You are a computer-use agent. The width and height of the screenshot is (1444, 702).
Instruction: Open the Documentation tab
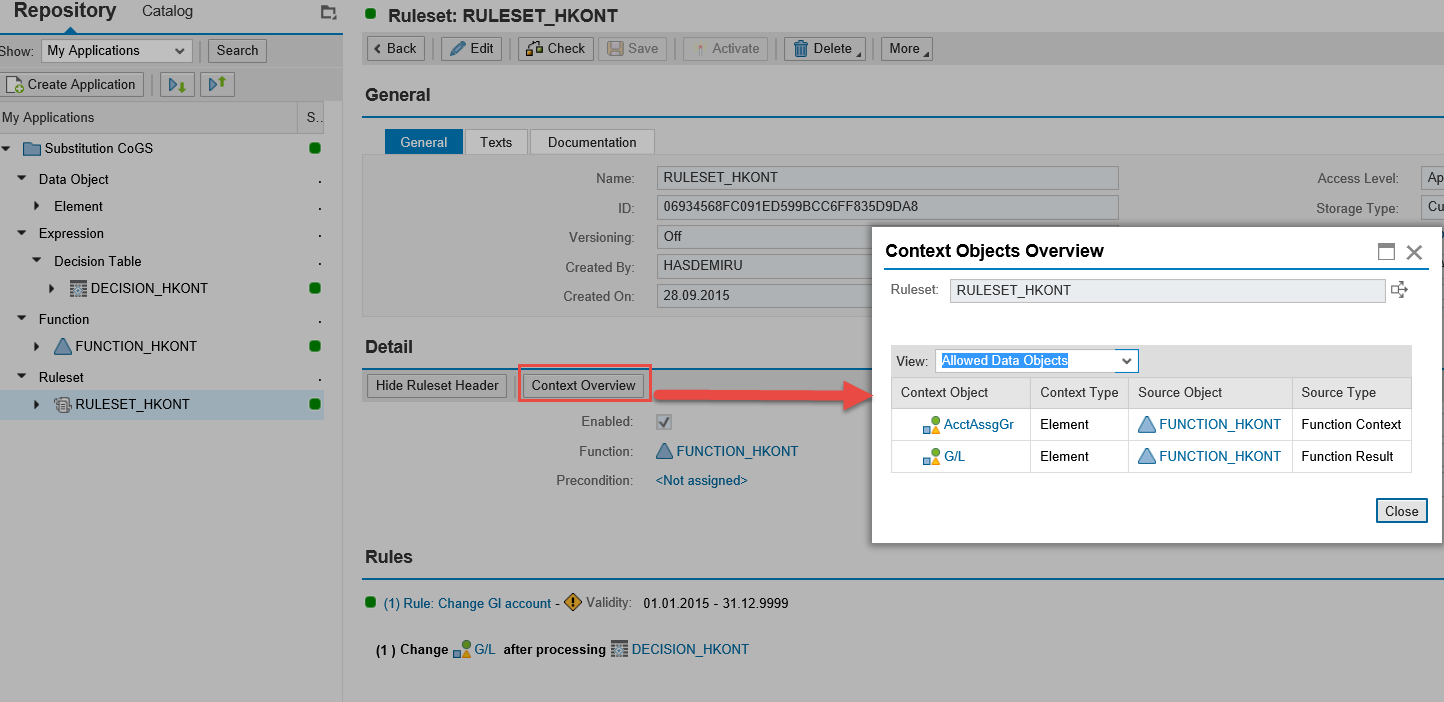tap(591, 142)
